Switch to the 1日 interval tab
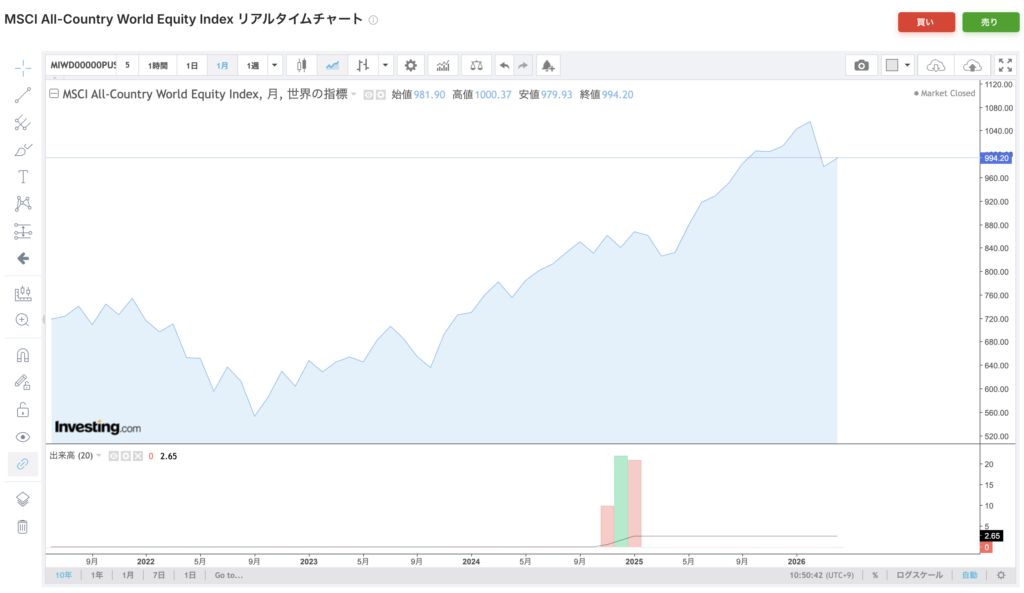 pos(192,65)
